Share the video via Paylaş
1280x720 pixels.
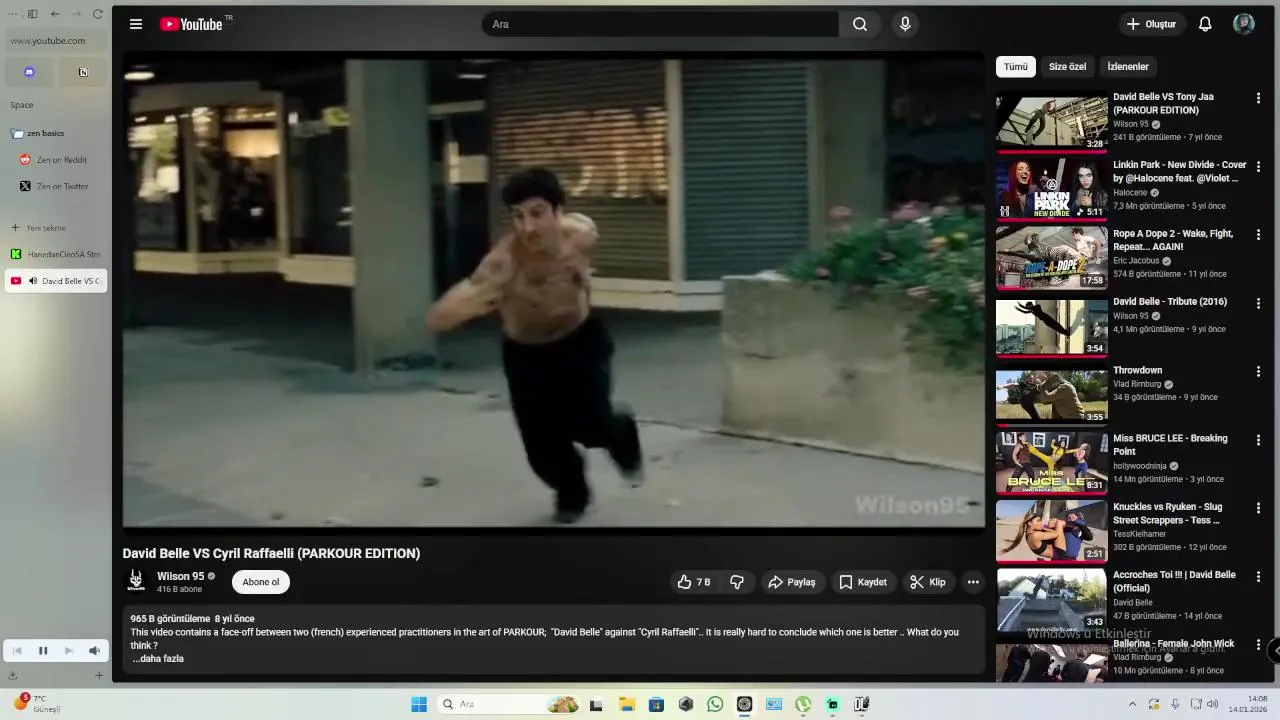[x=792, y=582]
